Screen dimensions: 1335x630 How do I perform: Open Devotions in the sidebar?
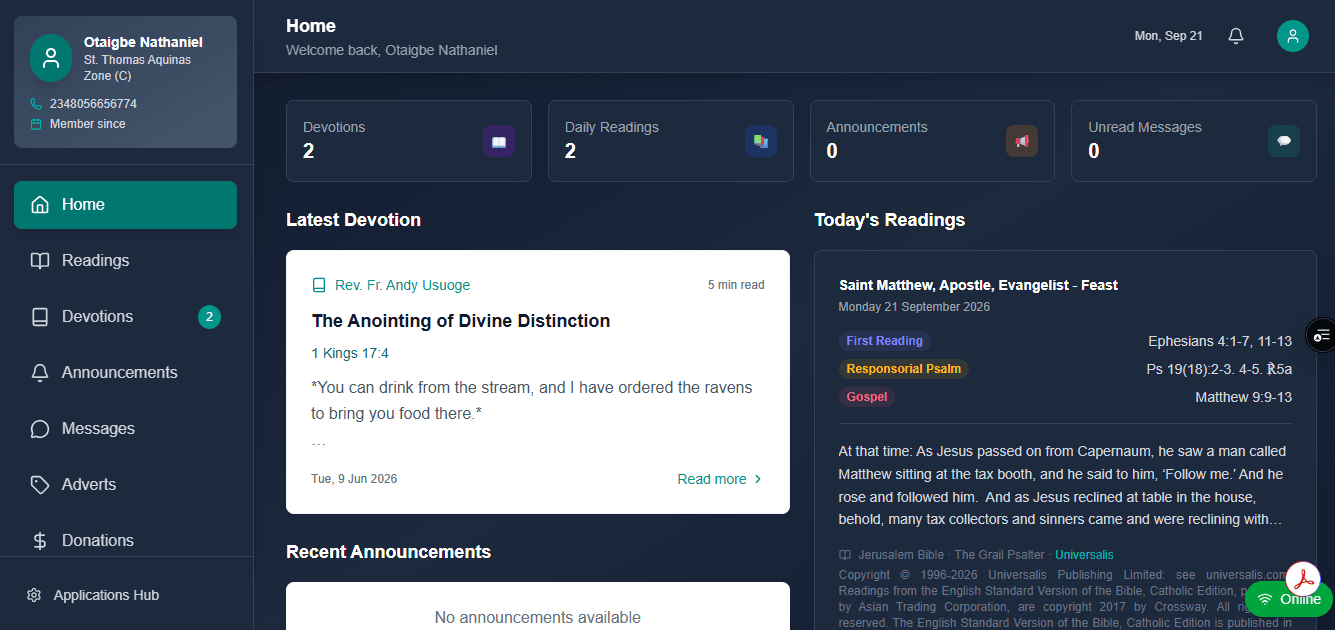(125, 317)
